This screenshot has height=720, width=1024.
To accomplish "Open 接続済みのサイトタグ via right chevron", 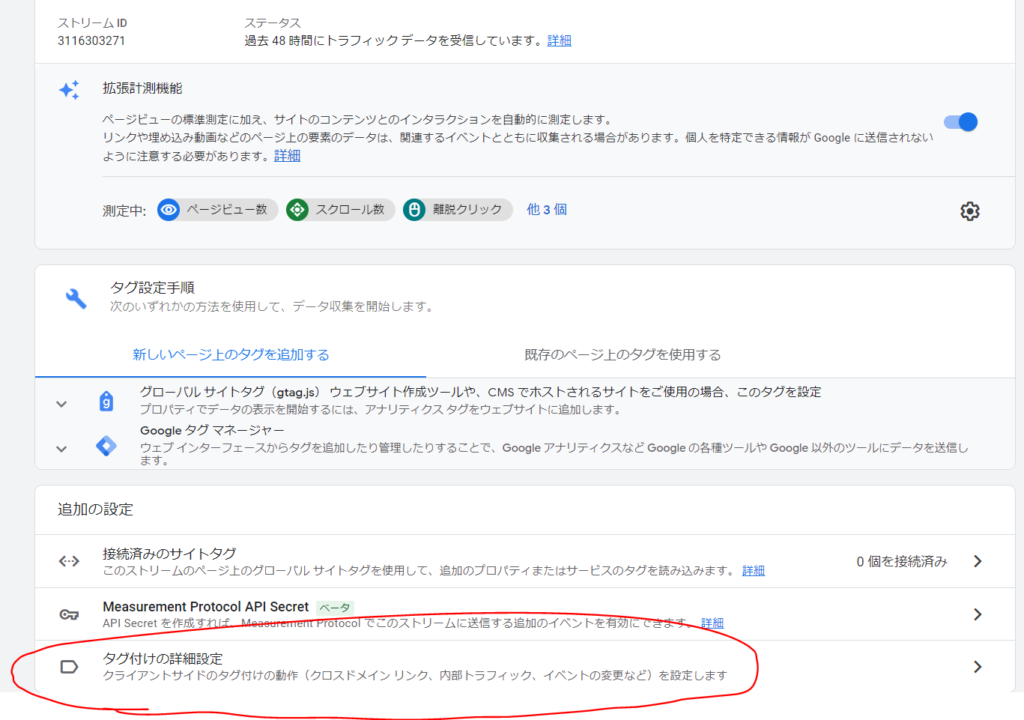I will (978, 561).
